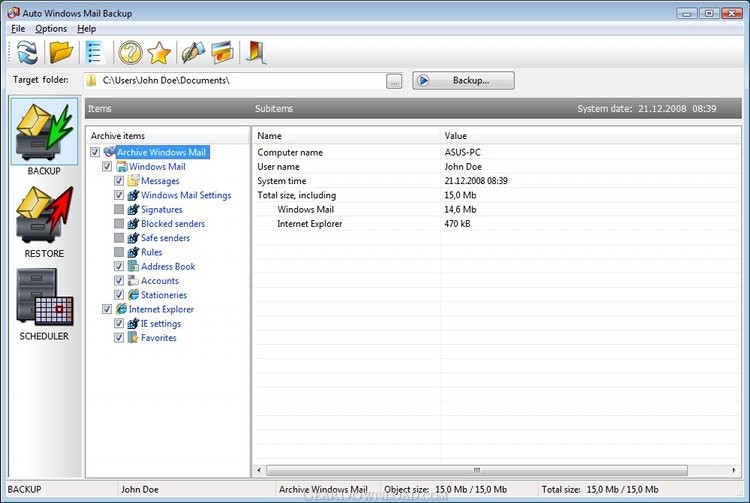Image resolution: width=750 pixels, height=503 pixels.
Task: Click the 470 kB value cell
Action: click(457, 223)
